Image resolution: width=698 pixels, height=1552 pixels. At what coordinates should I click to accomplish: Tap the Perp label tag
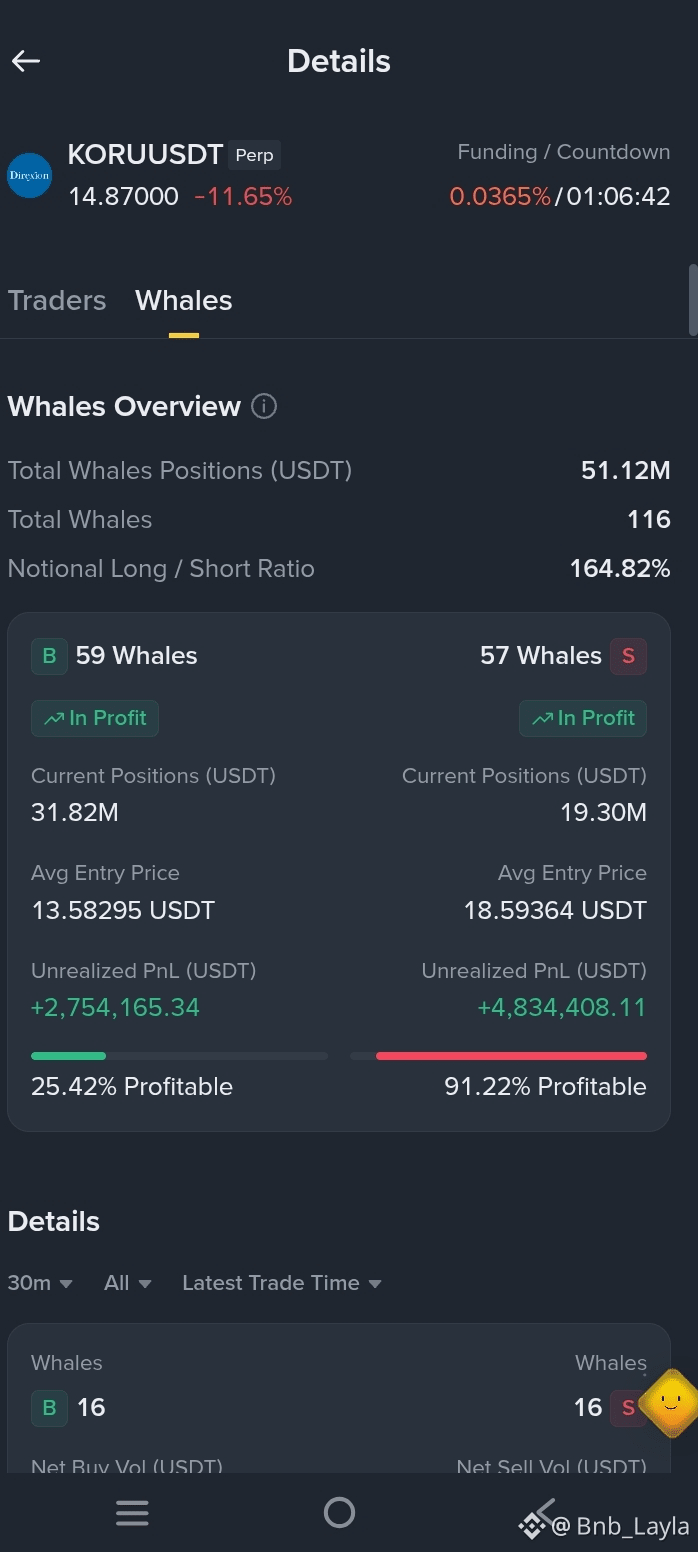(x=254, y=156)
